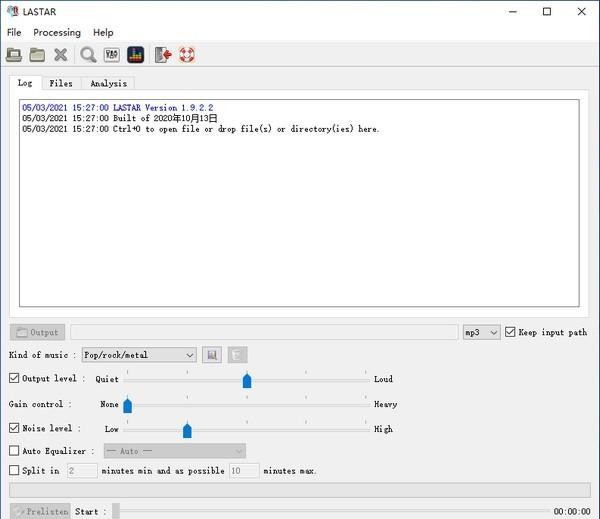
Task: Minimize the LASTAR window
Action: pyautogui.click(x=513, y=11)
